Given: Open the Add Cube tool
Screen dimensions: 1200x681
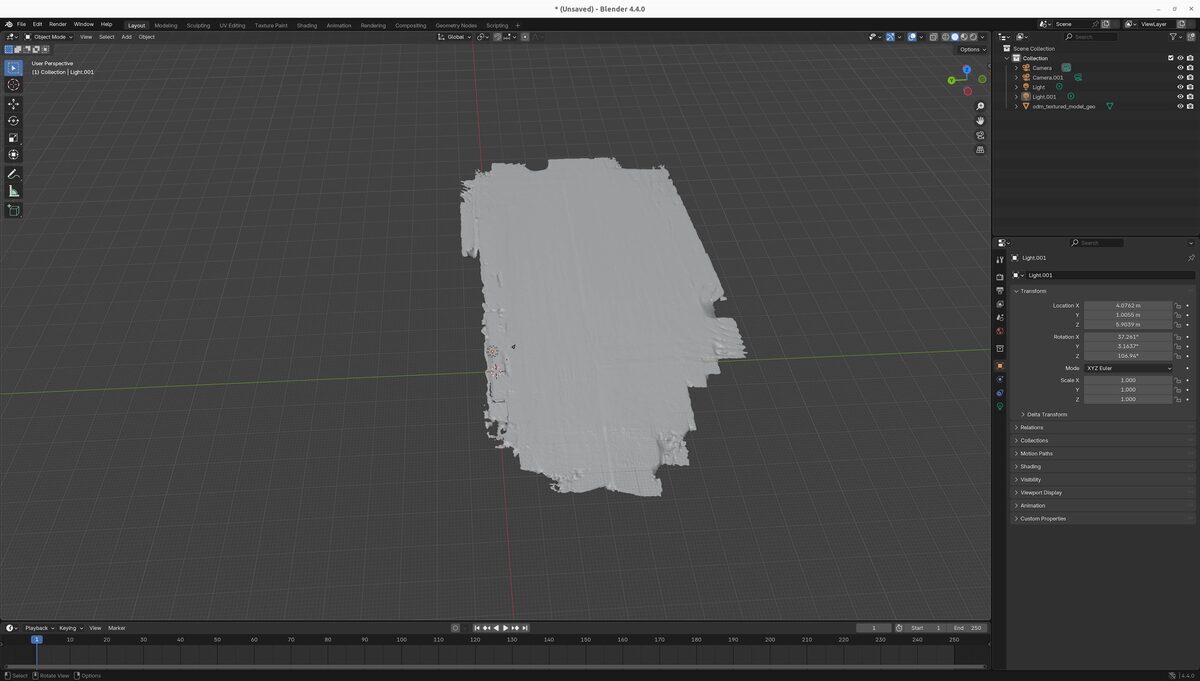Looking at the screenshot, I should [13, 210].
